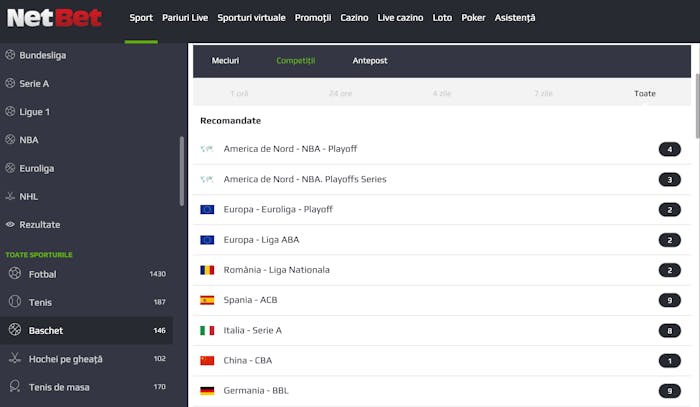700x407 pixels.
Task: Click the Tenis ball icon
Action: coord(15,302)
